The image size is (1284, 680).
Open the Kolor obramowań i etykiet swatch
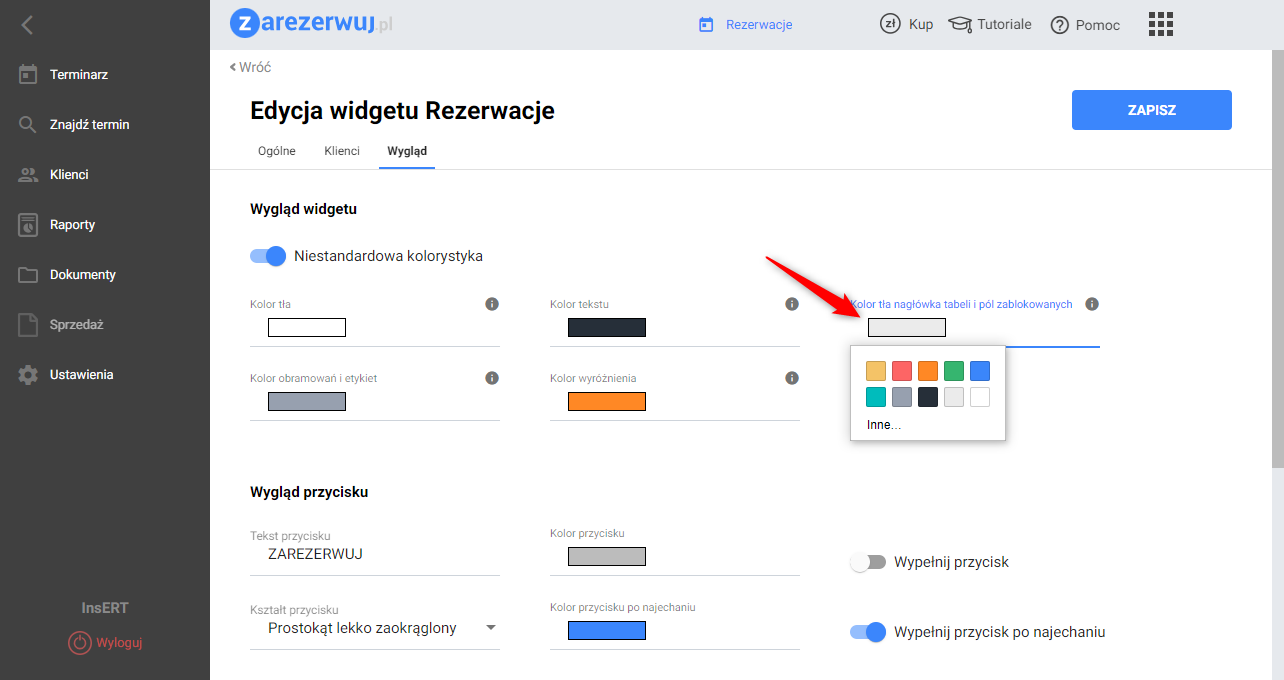coord(307,401)
